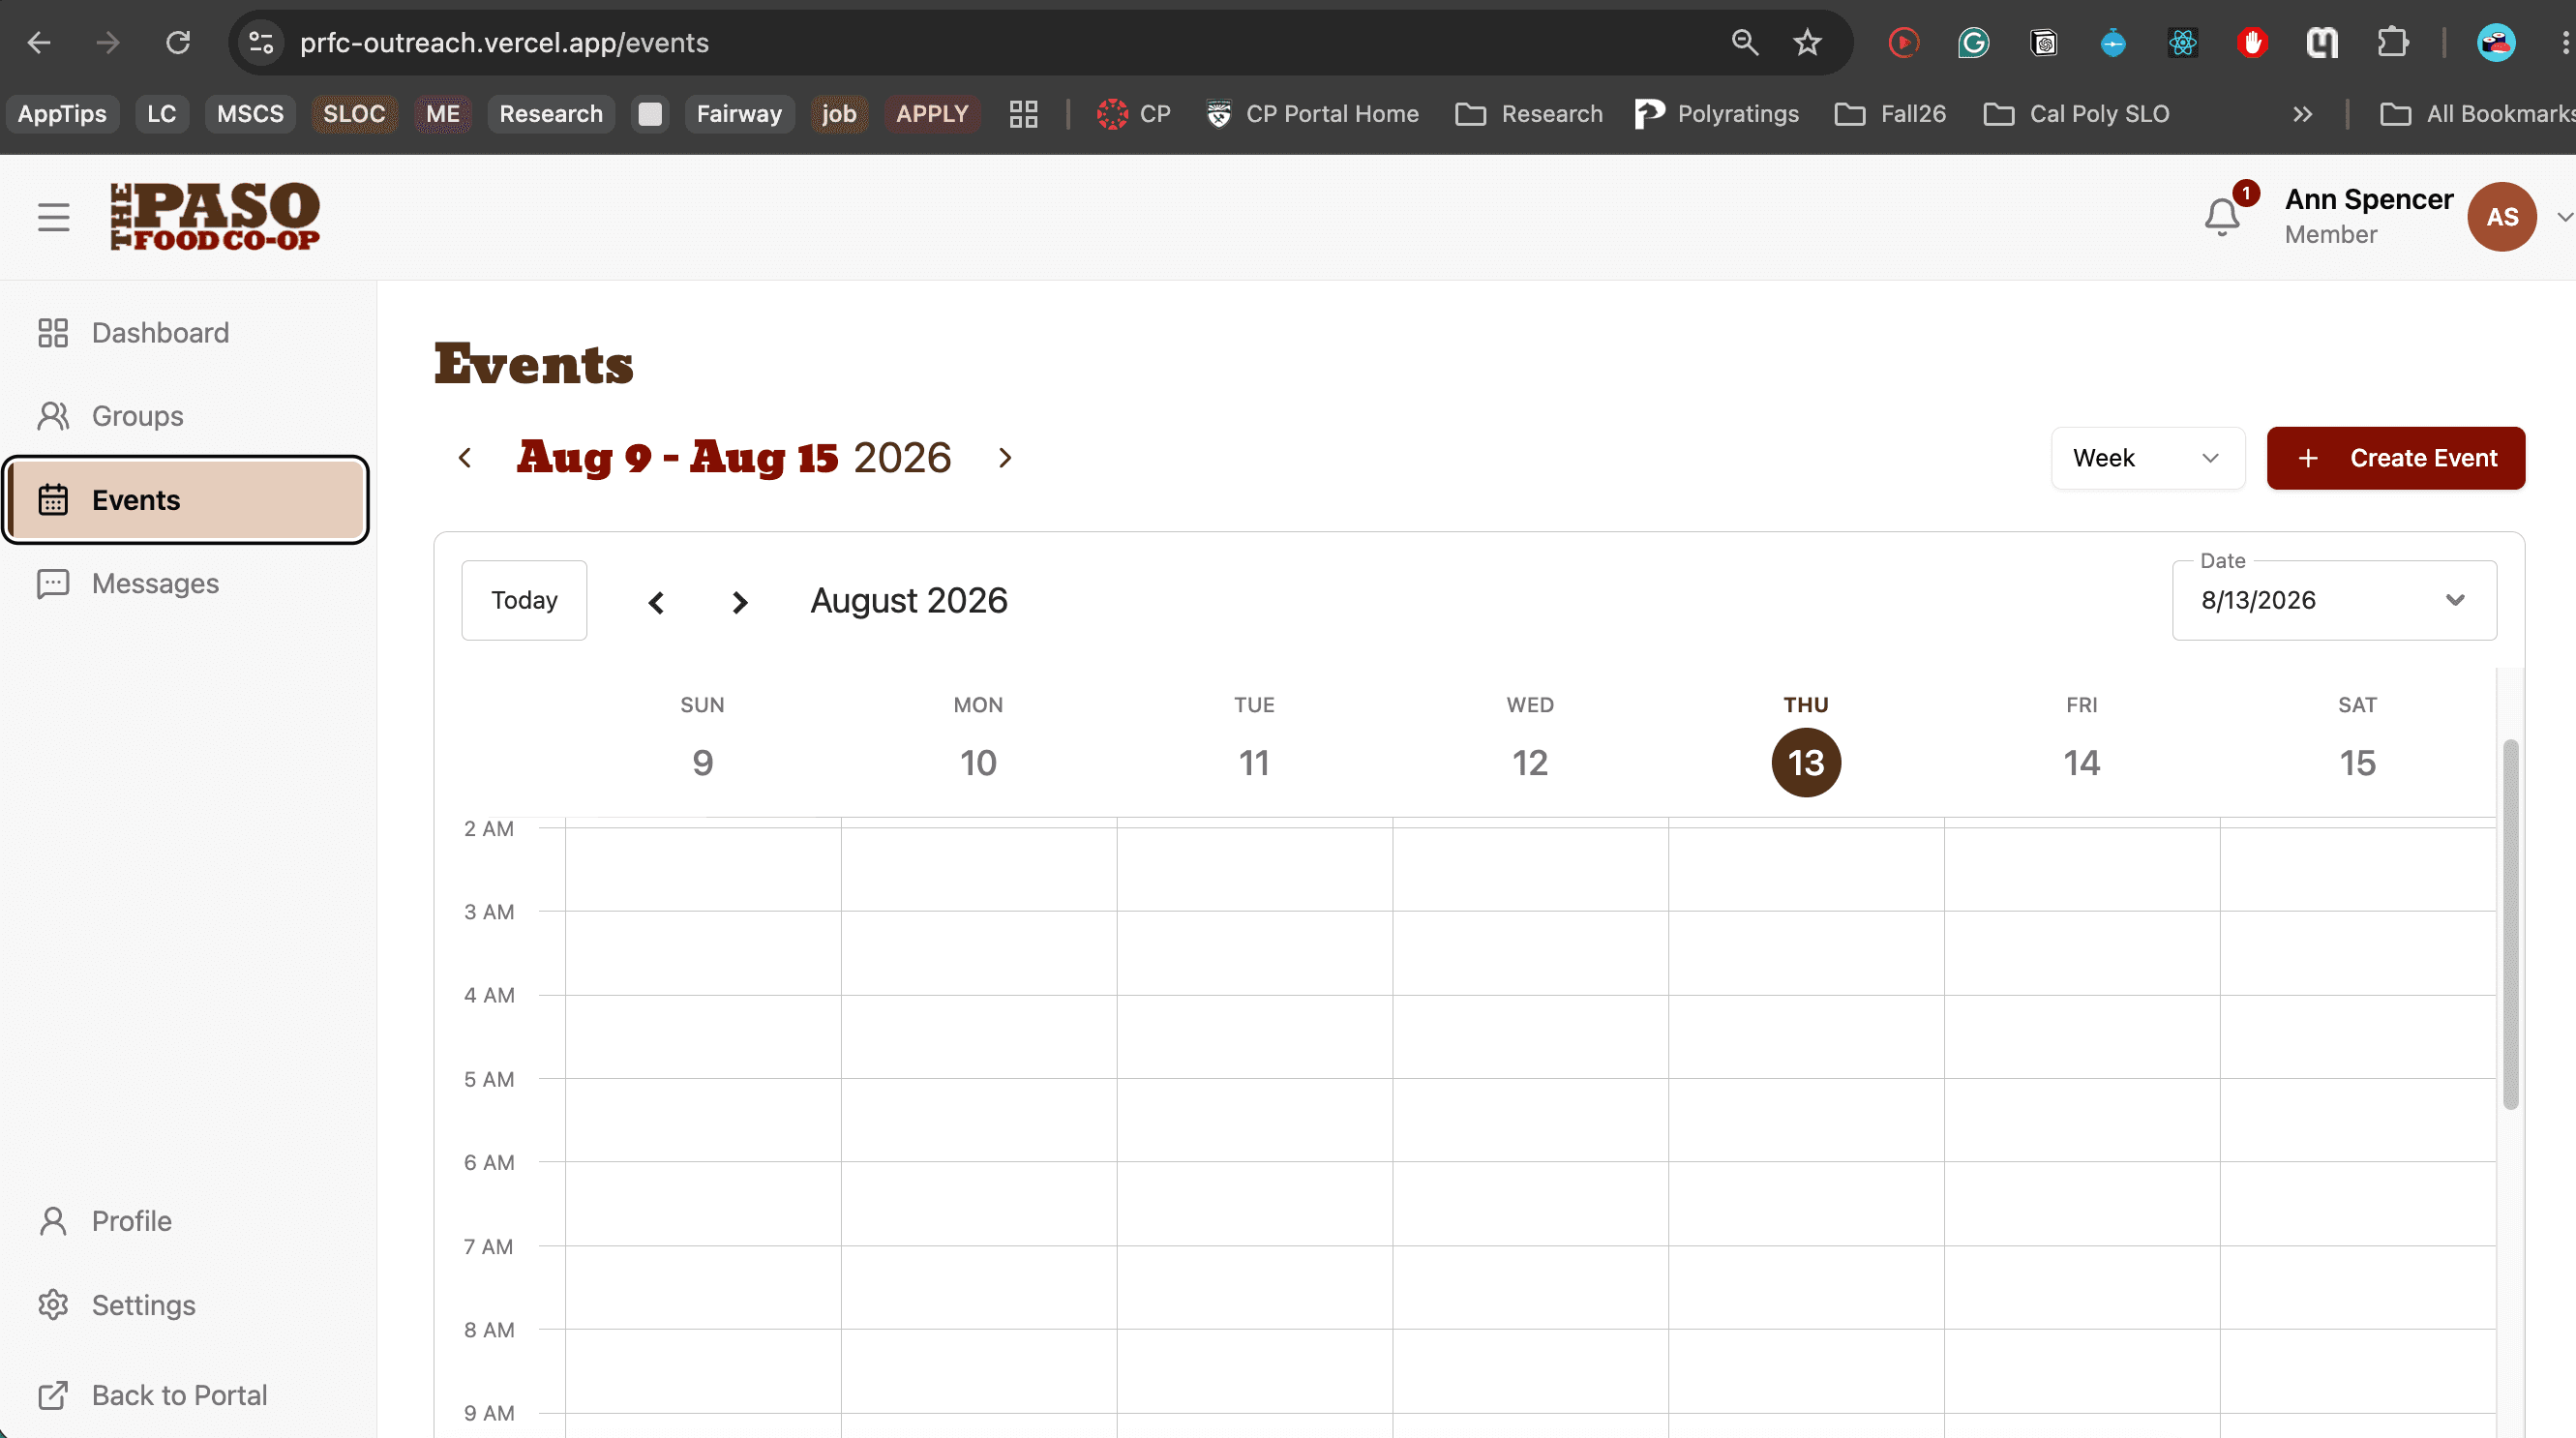This screenshot has height=1438, width=2576.
Task: Open the hamburger sidebar menu
Action: point(54,217)
